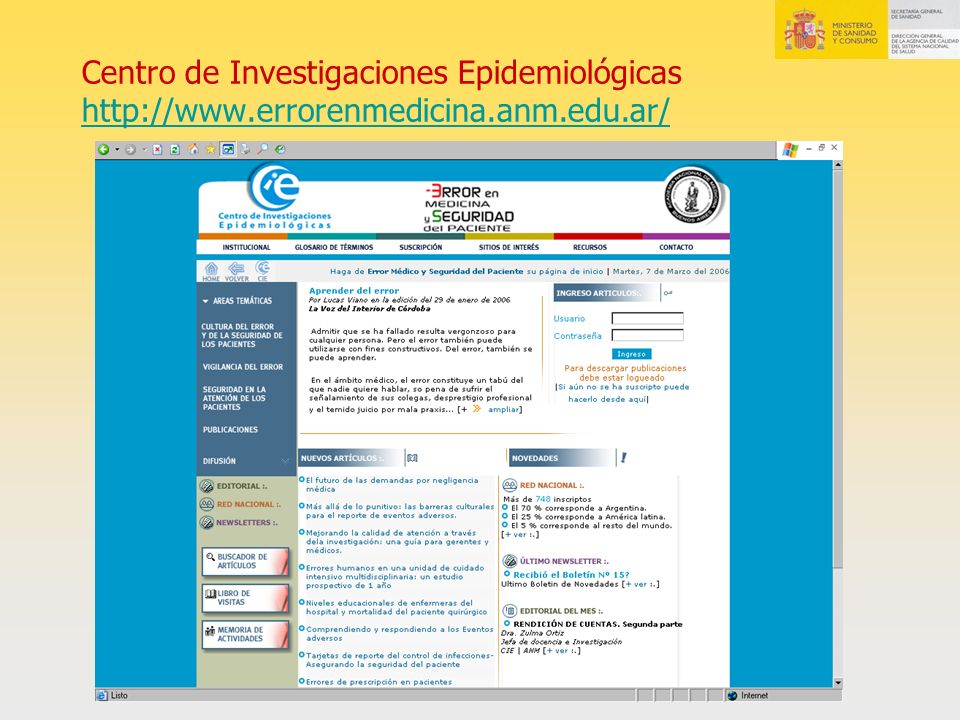Open Memoria de Actividades button
960x720 pixels.
[246, 634]
